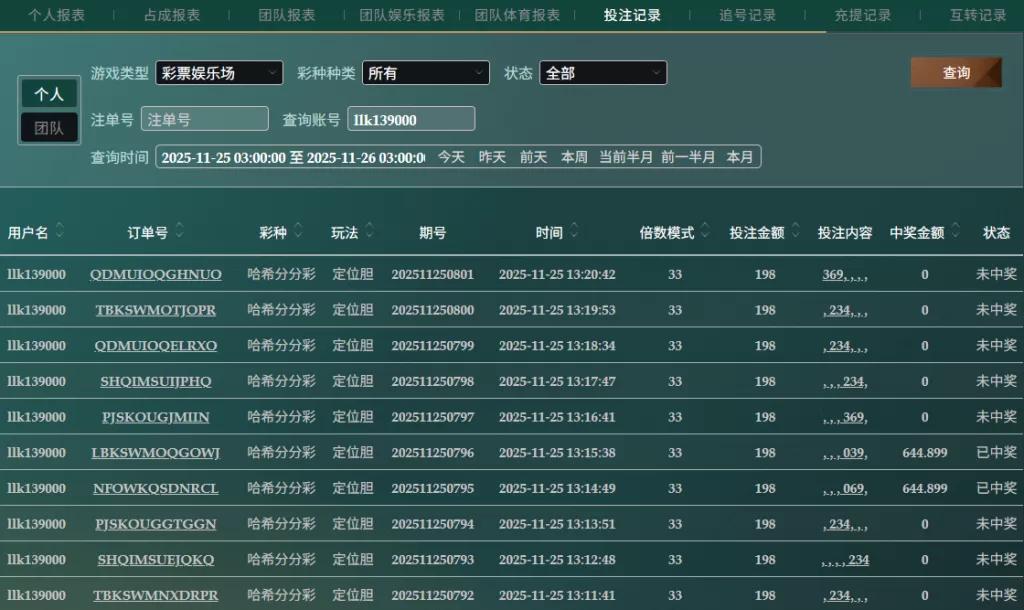Open the 追号记录 tab
This screenshot has width=1024, height=610.
click(748, 15)
